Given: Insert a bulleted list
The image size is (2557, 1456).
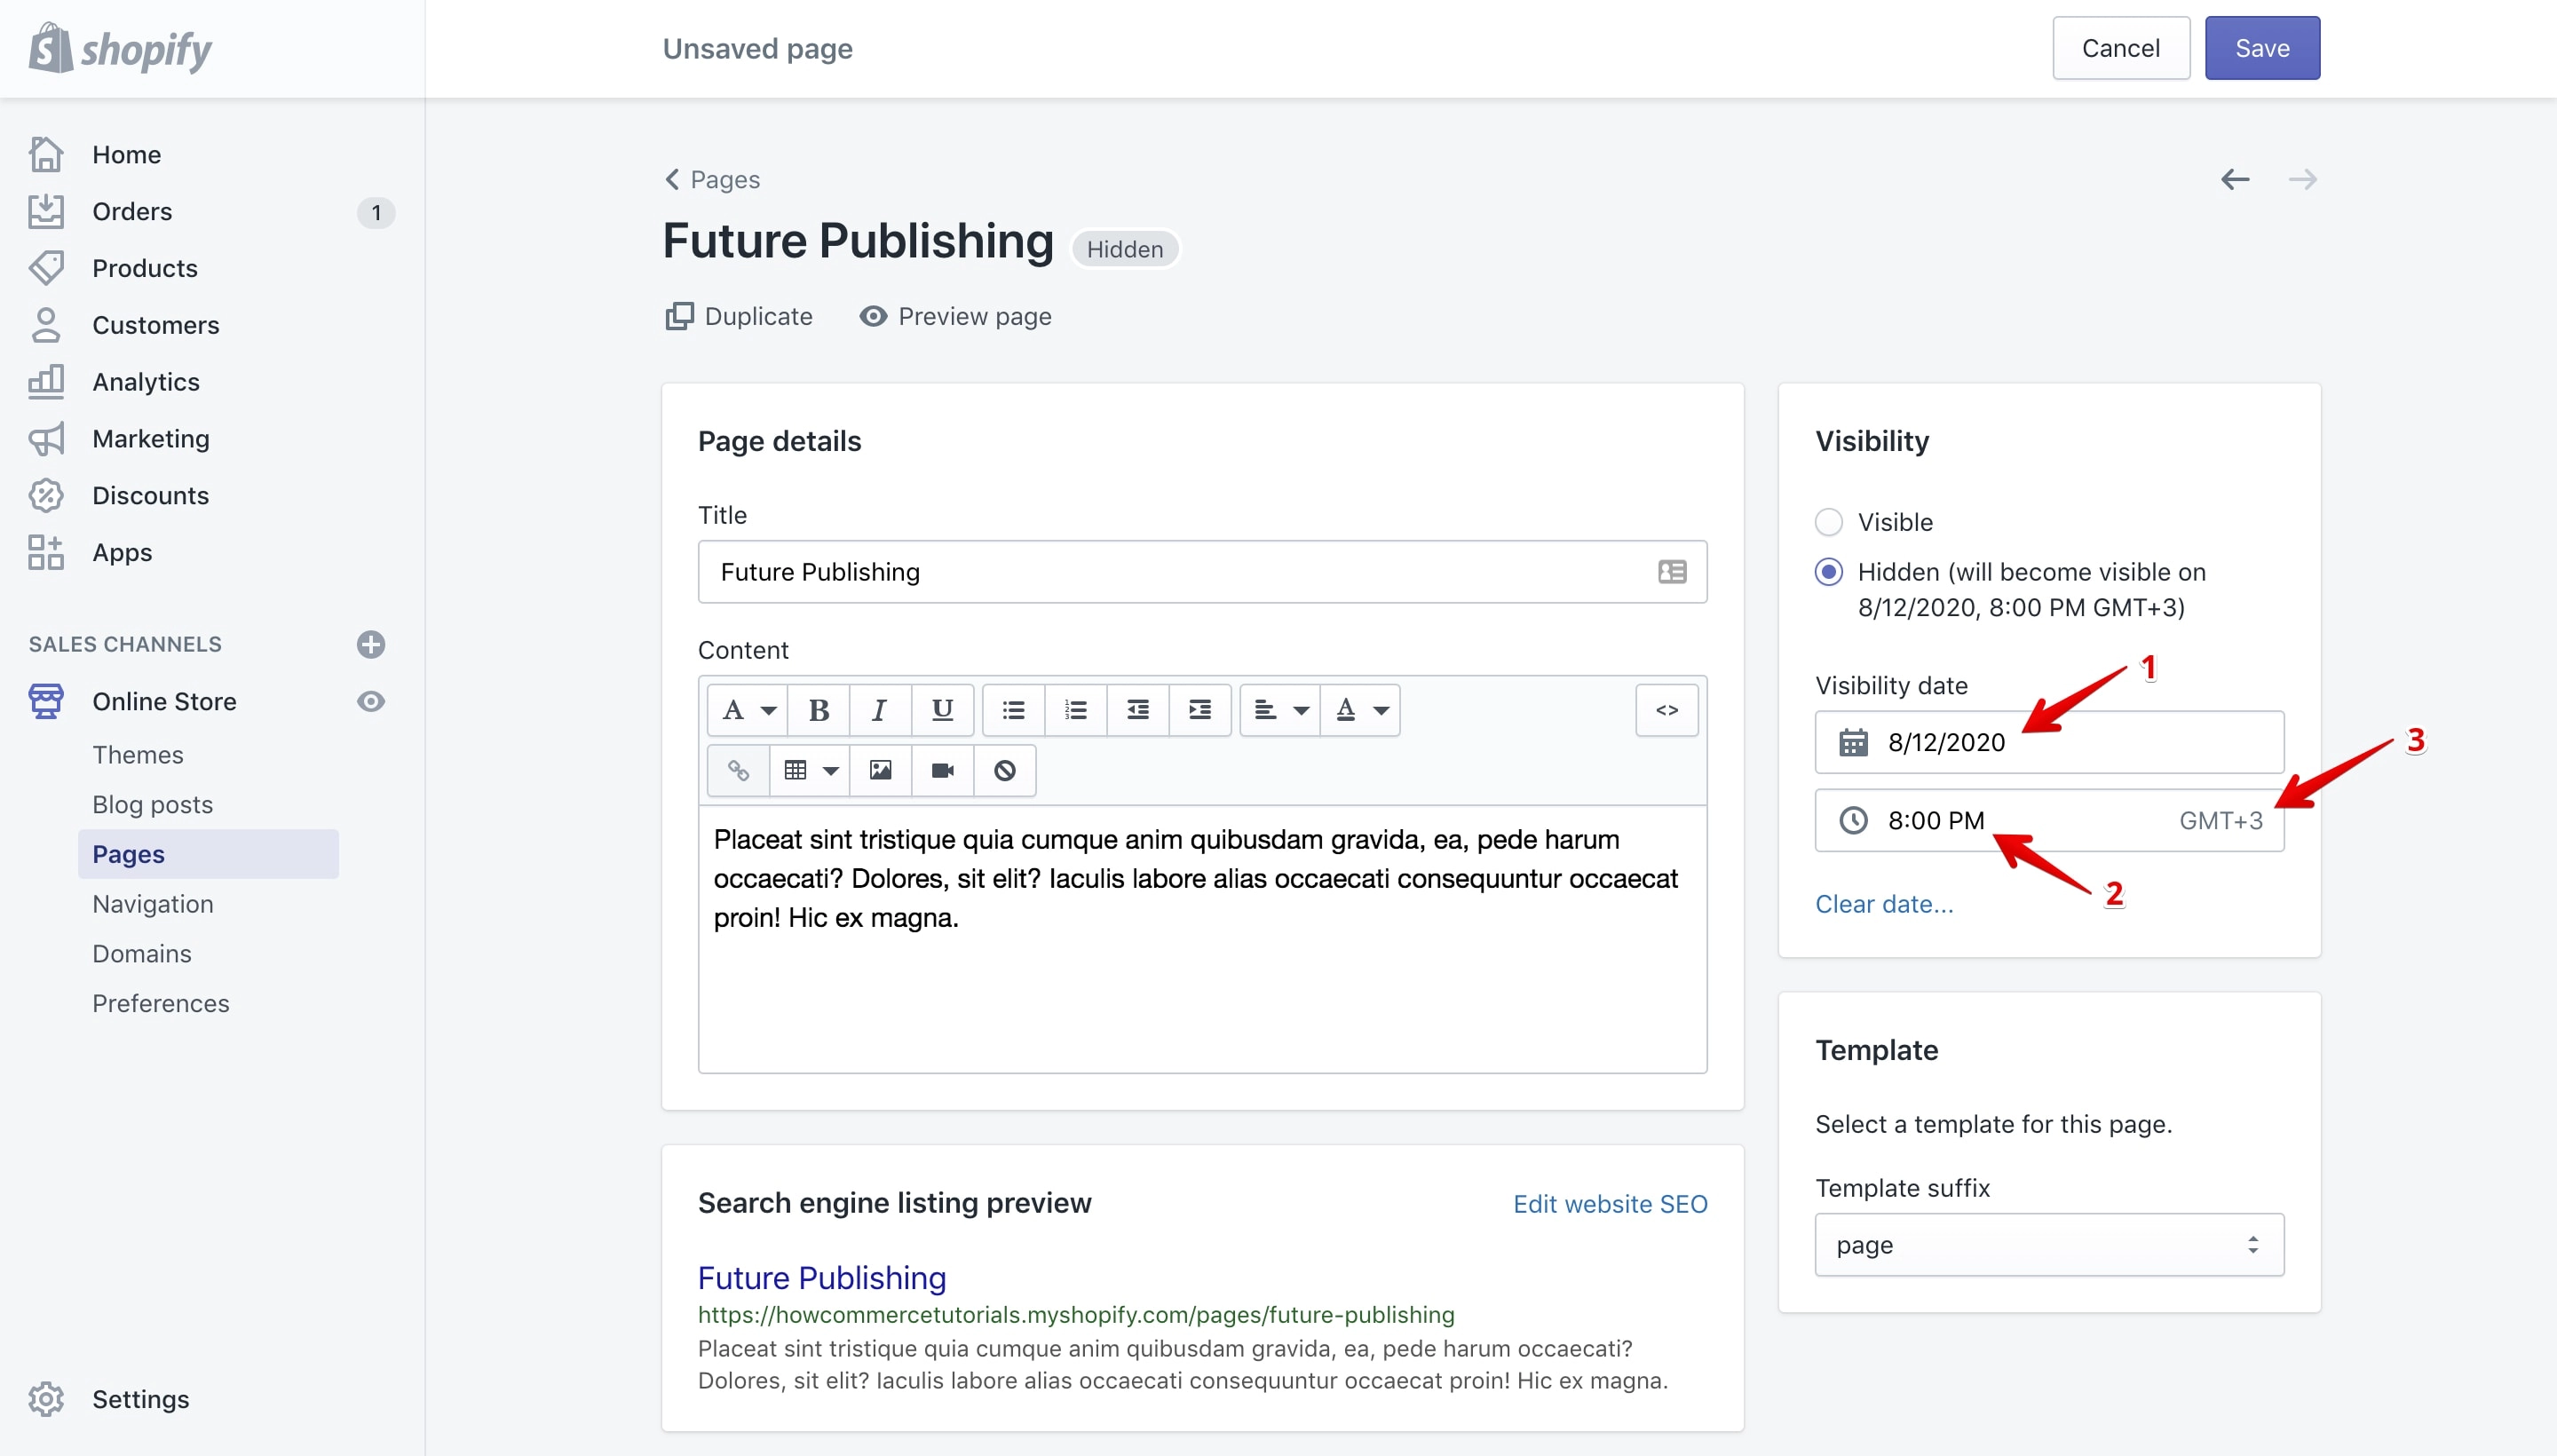Looking at the screenshot, I should (1014, 710).
